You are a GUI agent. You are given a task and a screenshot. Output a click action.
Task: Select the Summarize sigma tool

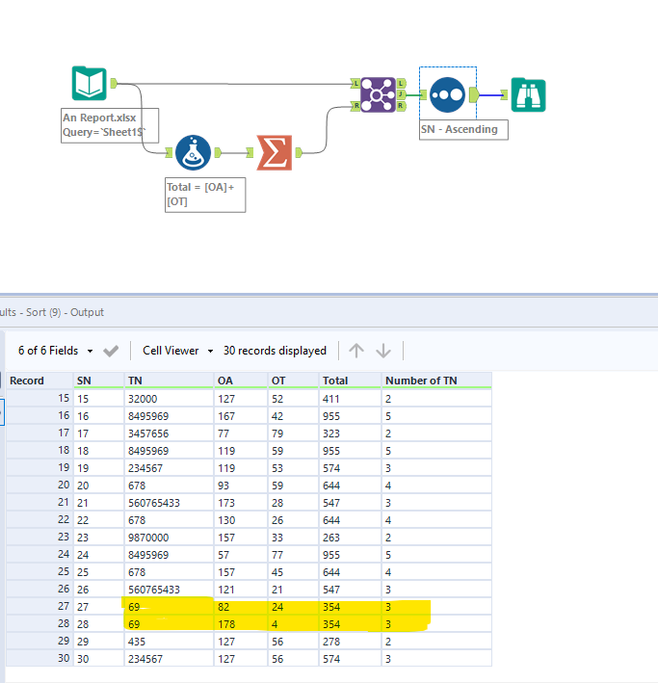click(x=274, y=152)
